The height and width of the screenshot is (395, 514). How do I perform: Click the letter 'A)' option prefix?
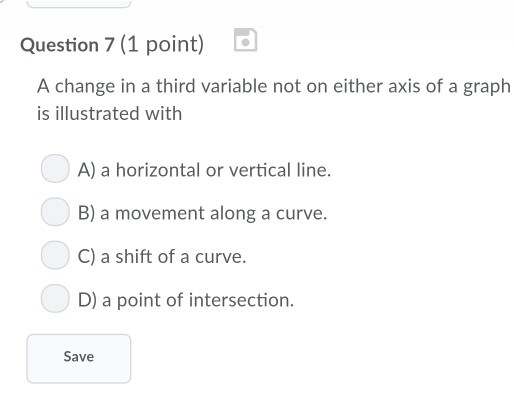coord(87,170)
